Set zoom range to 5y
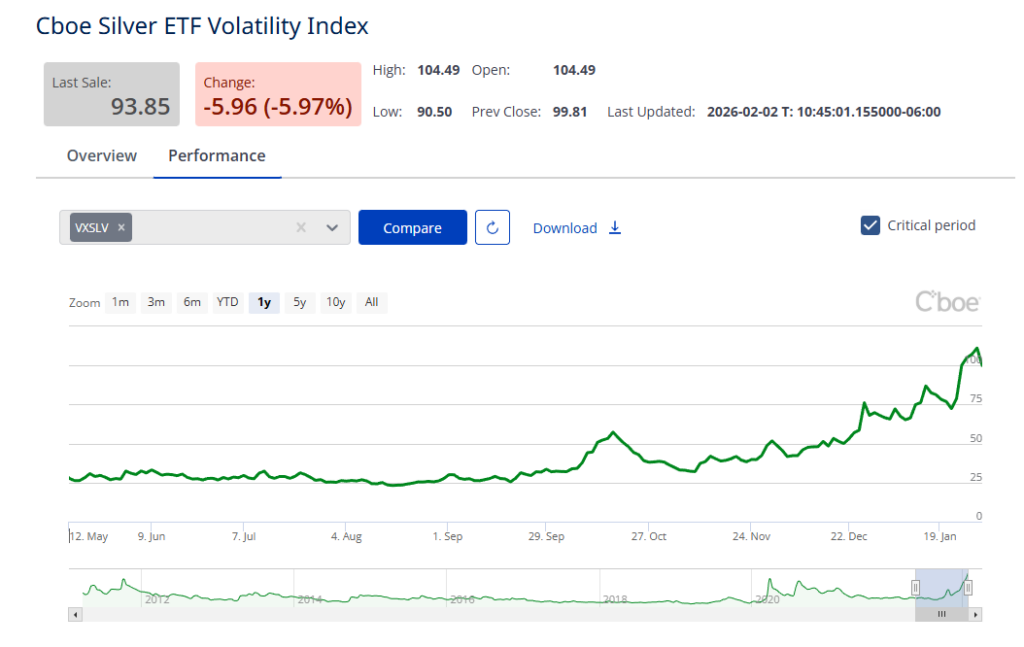 [299, 302]
